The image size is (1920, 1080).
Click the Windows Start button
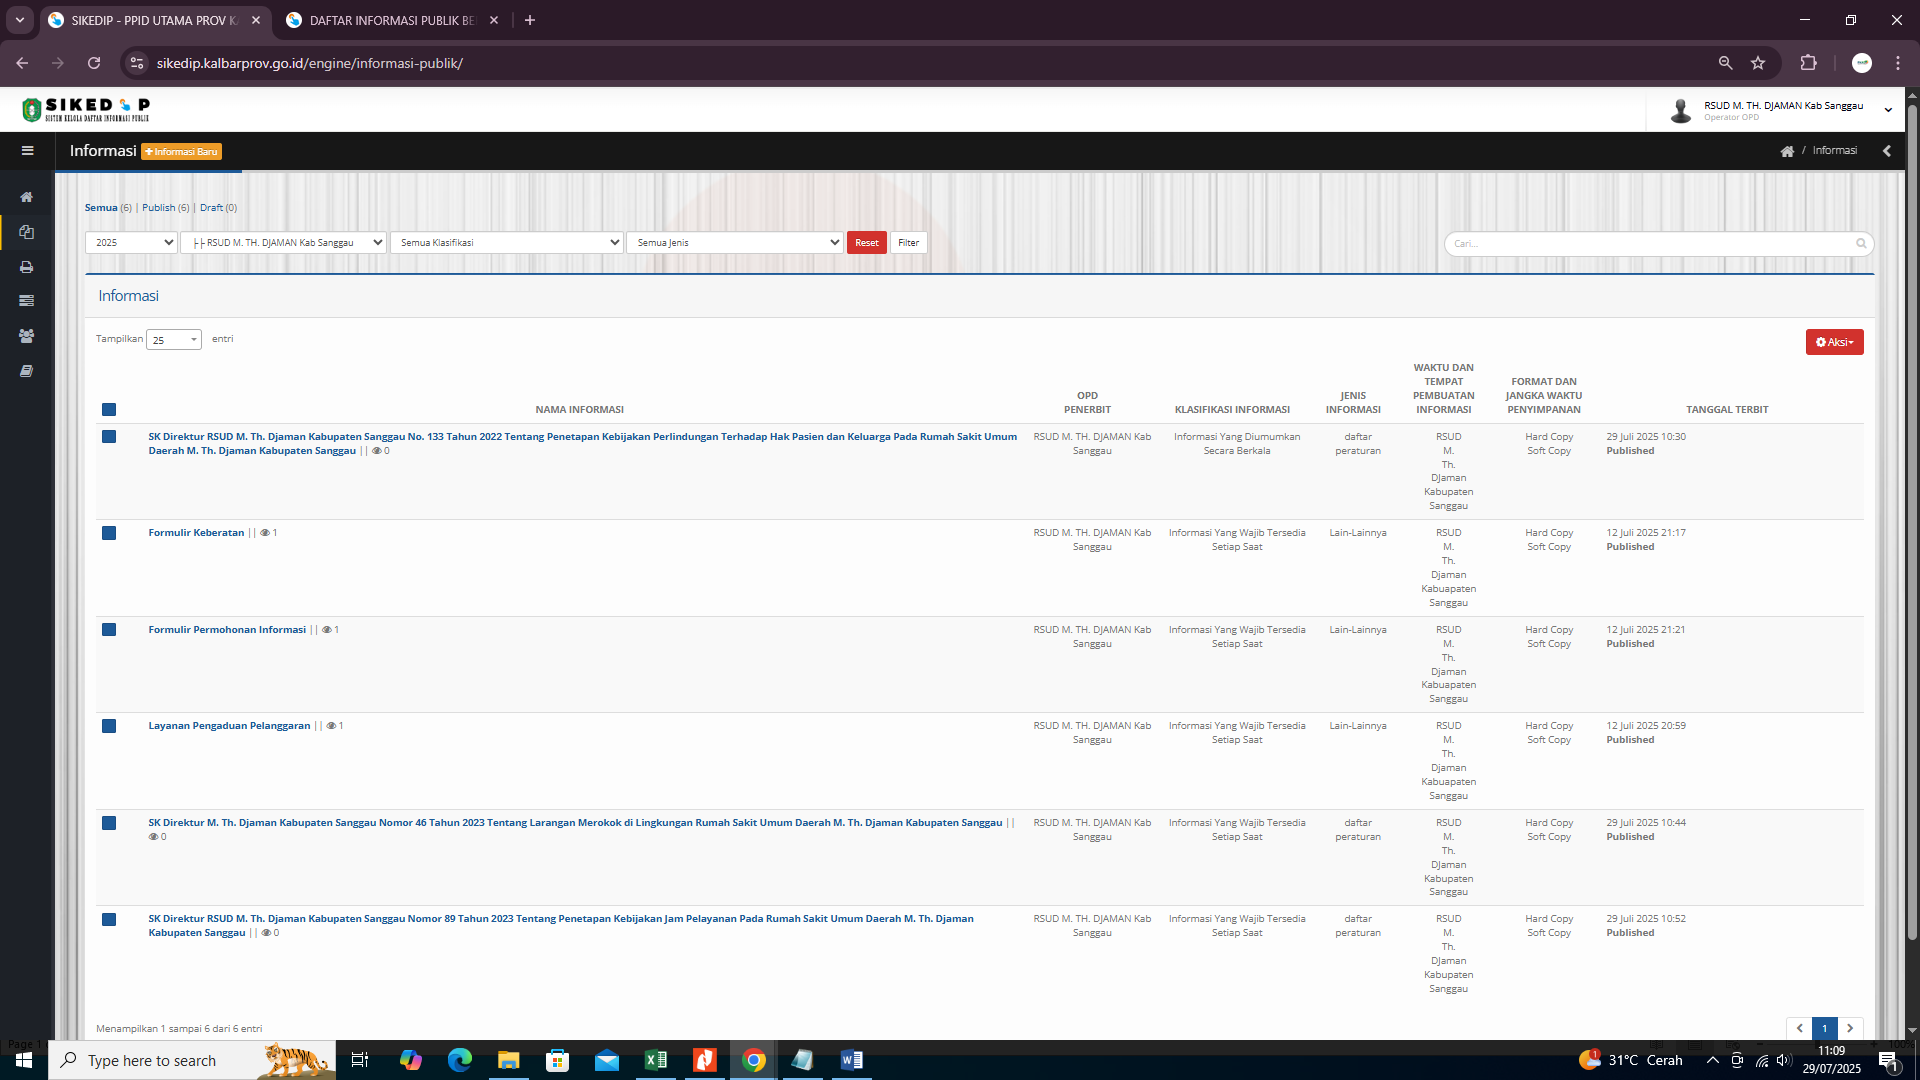pyautogui.click(x=24, y=1060)
